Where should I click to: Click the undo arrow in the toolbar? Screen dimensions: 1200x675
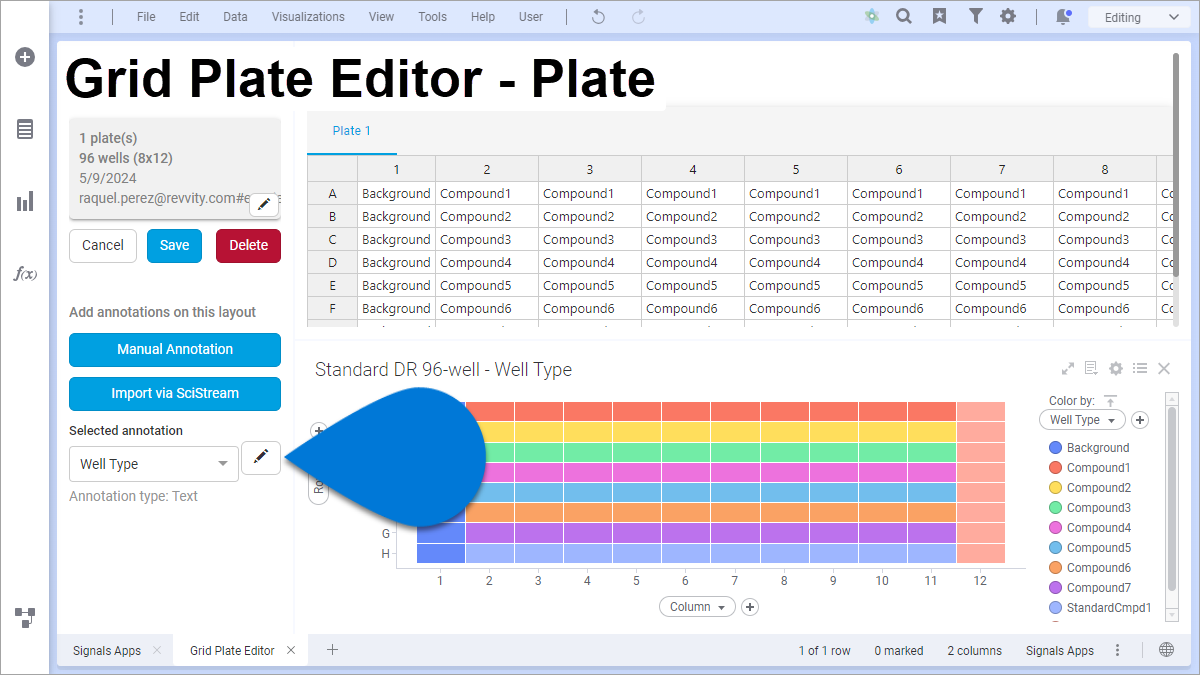point(597,16)
